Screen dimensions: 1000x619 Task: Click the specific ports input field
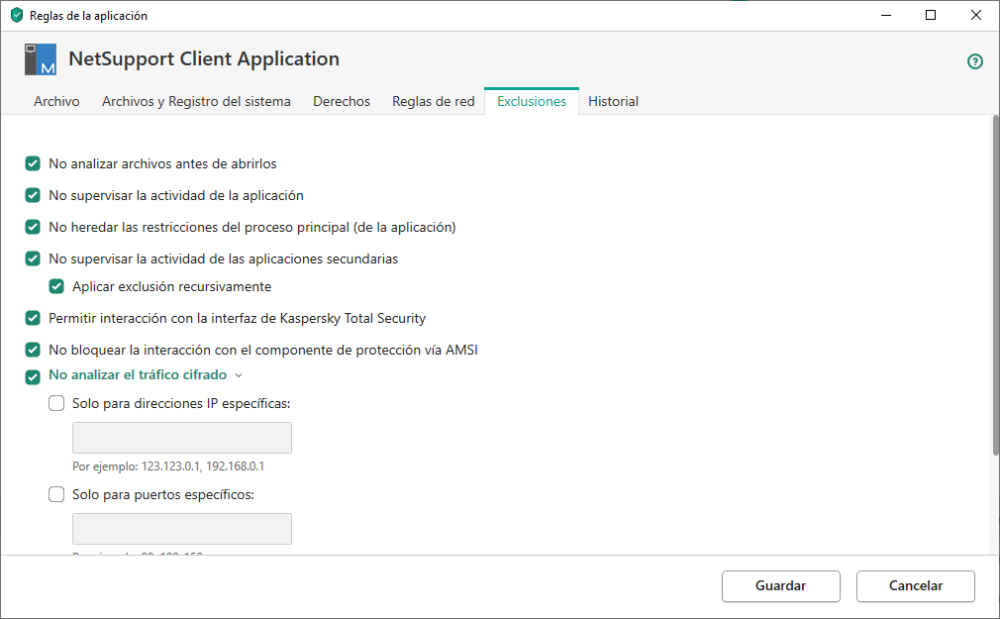tap(182, 529)
